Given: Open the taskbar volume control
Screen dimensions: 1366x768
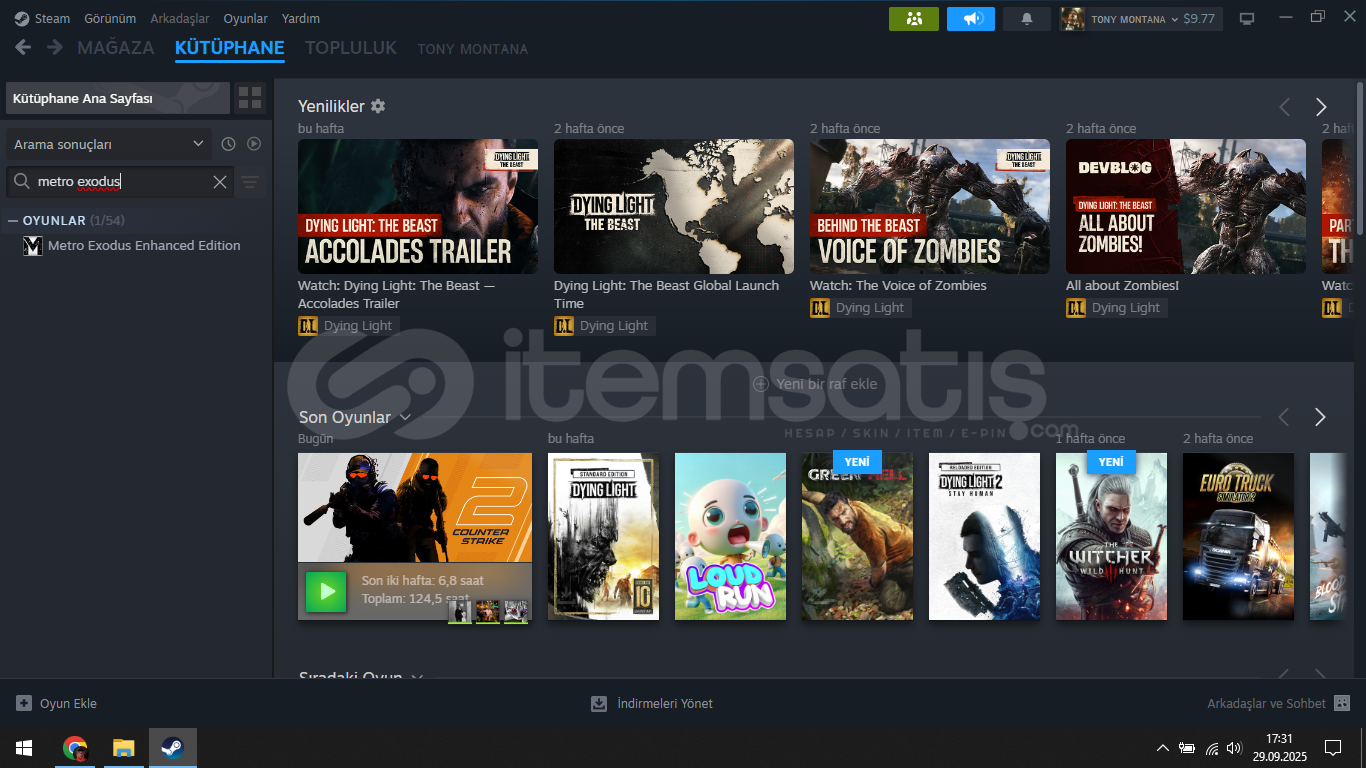Looking at the screenshot, I should (x=1234, y=748).
